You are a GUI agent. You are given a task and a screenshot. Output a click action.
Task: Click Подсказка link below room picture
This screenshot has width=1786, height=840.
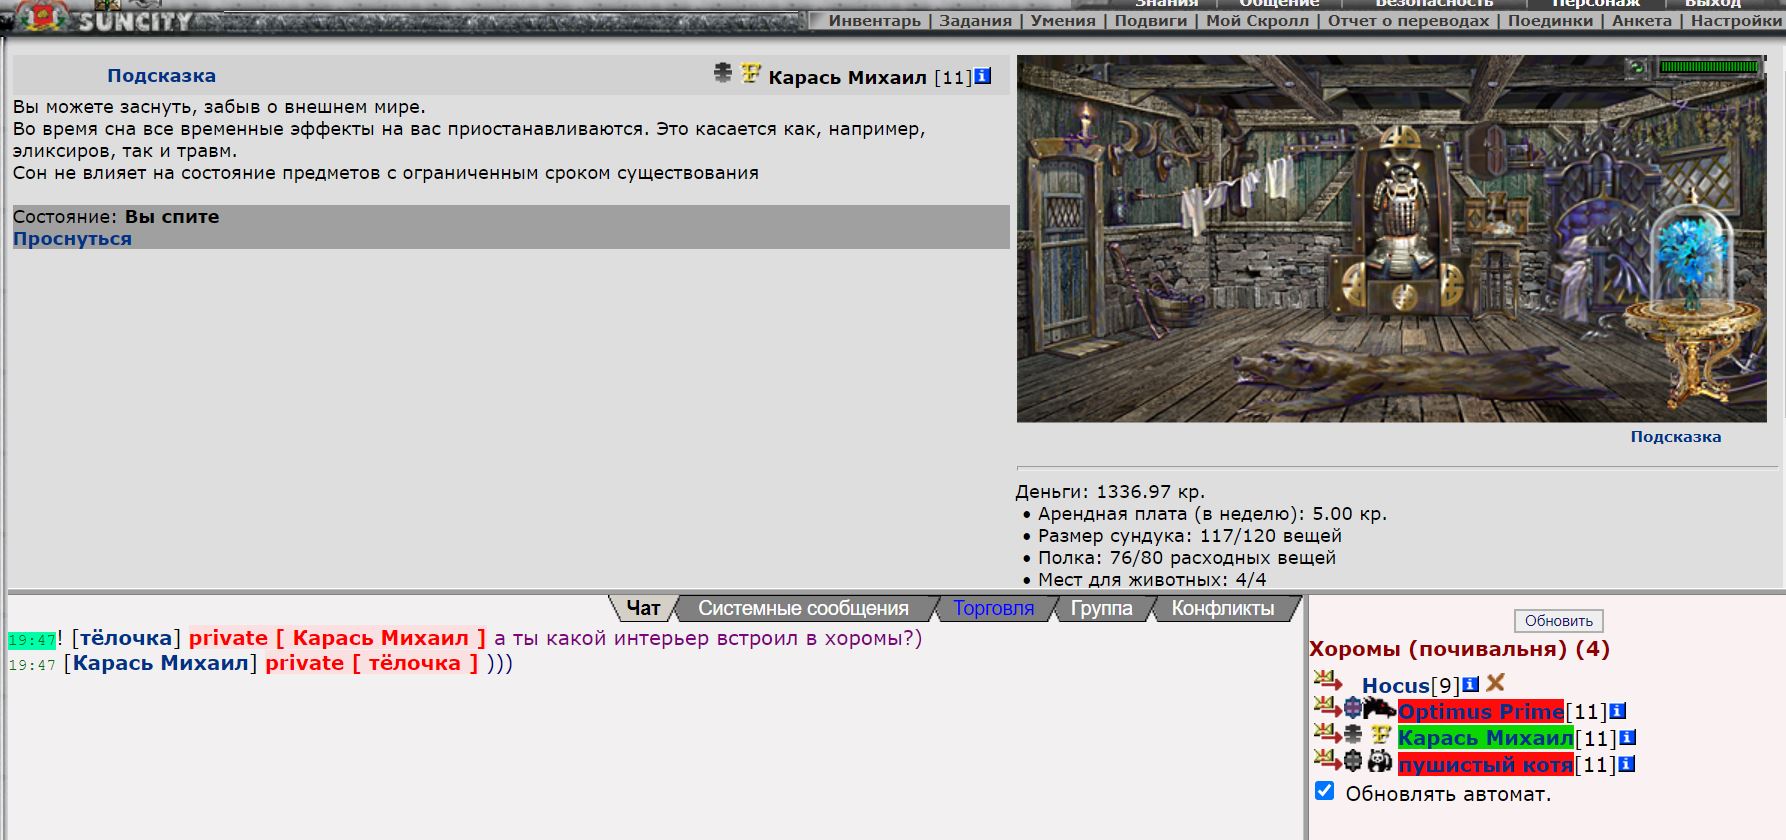click(1676, 437)
